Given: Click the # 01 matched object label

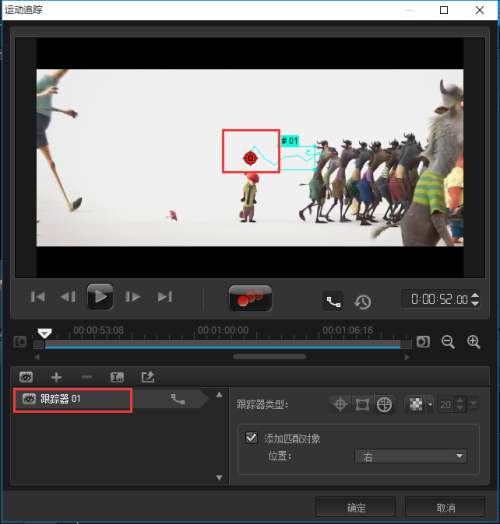Looking at the screenshot, I should [x=289, y=141].
